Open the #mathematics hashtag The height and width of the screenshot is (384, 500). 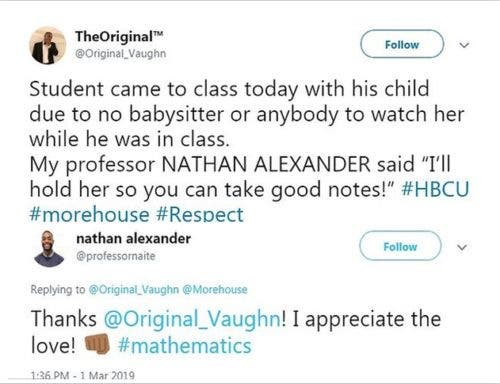click(x=185, y=345)
